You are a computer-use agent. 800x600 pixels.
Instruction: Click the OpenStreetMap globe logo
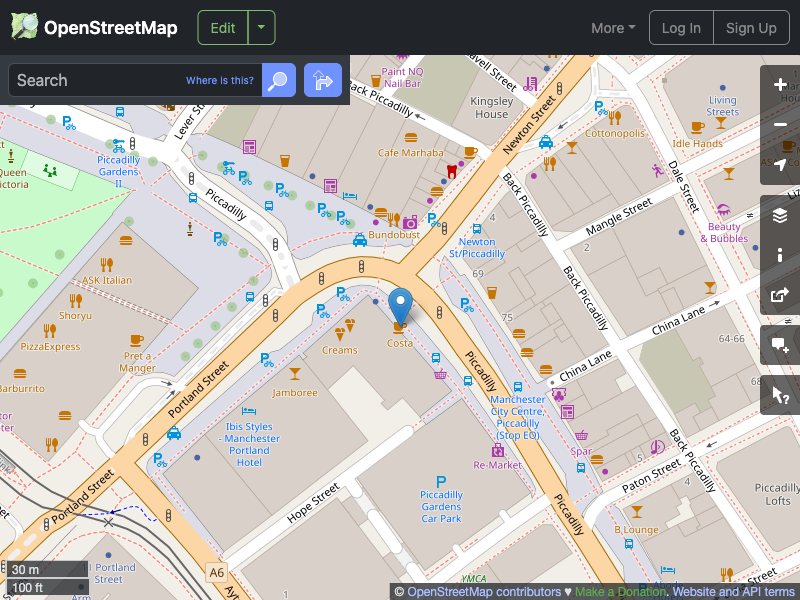[x=24, y=27]
